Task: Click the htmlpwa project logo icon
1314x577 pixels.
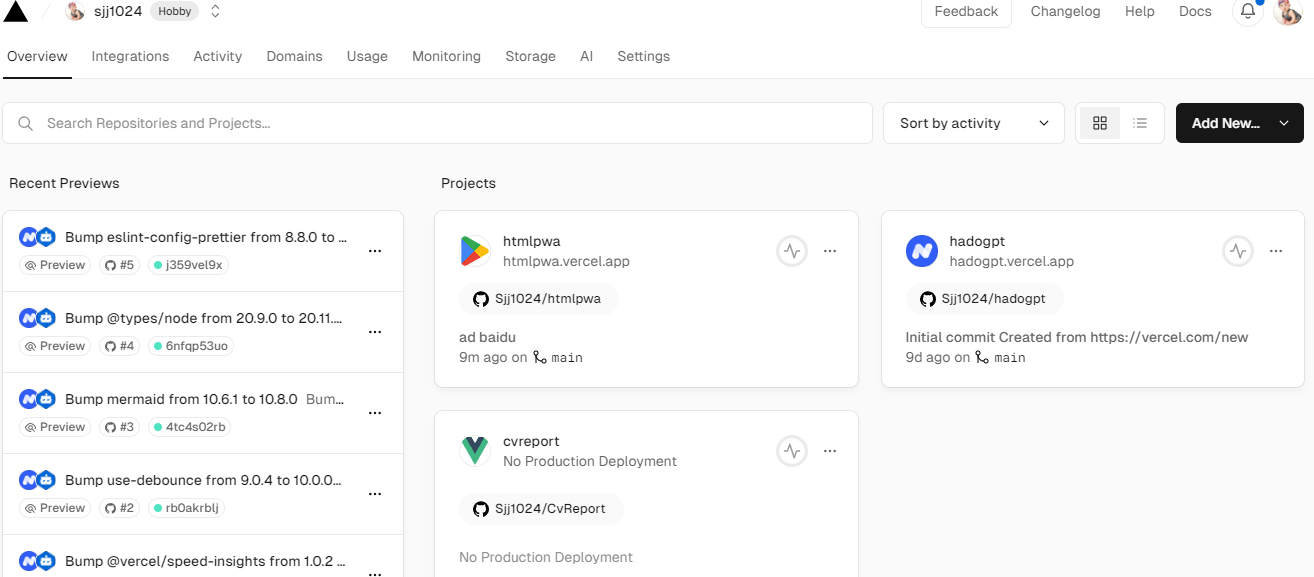Action: coord(475,251)
